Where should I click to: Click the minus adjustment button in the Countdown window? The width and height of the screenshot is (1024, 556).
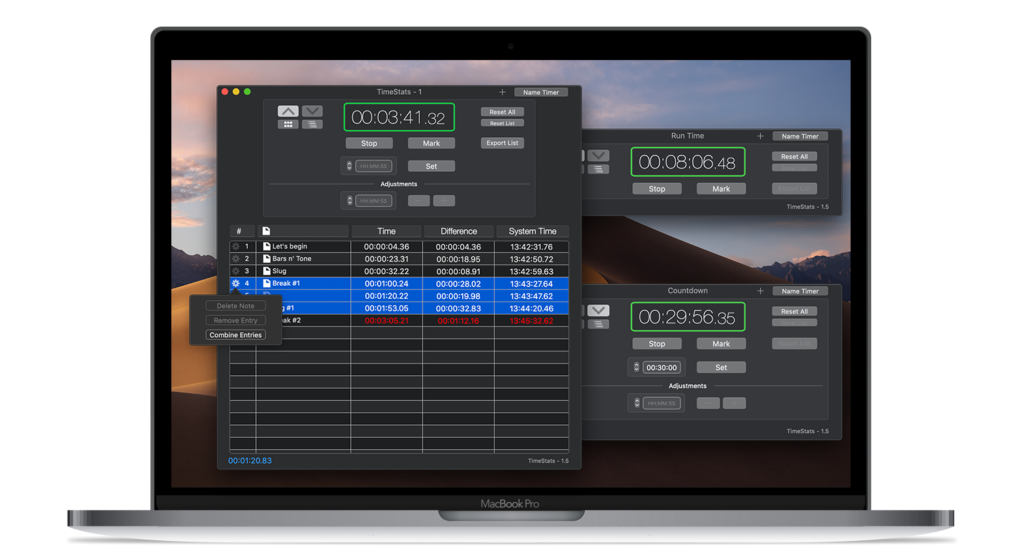point(708,403)
